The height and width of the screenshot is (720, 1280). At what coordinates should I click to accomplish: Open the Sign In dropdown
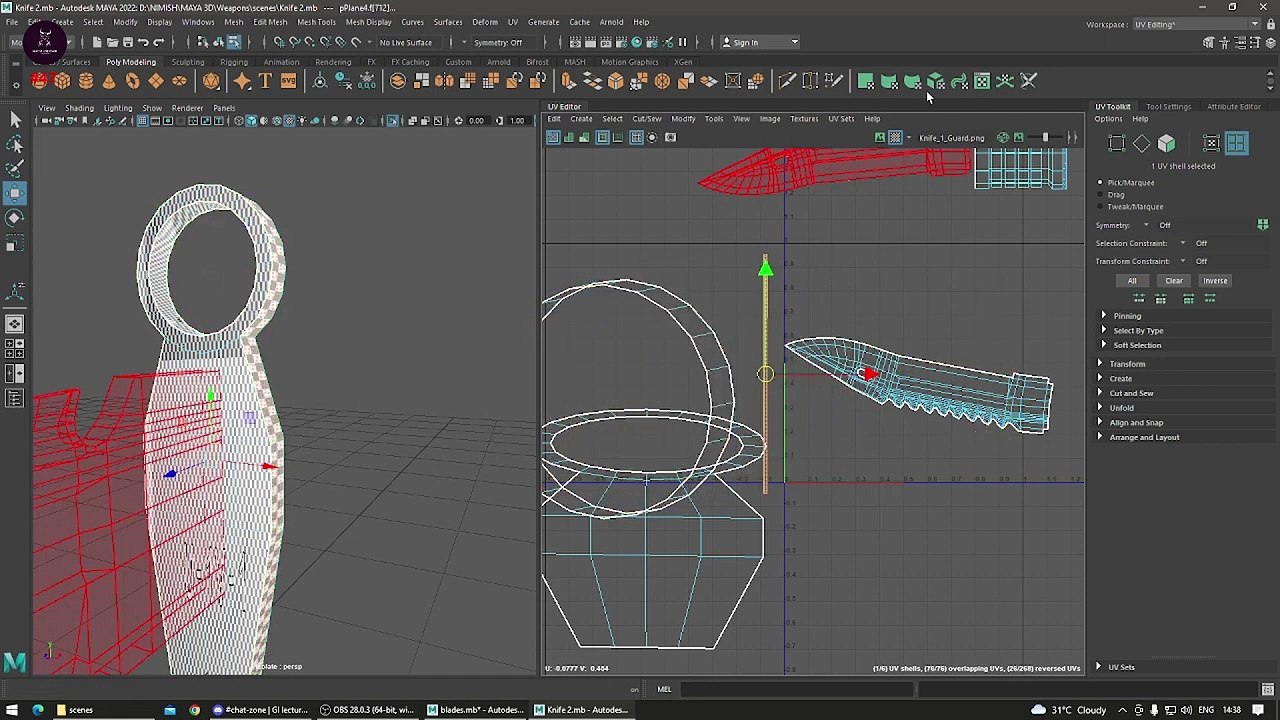tap(761, 42)
